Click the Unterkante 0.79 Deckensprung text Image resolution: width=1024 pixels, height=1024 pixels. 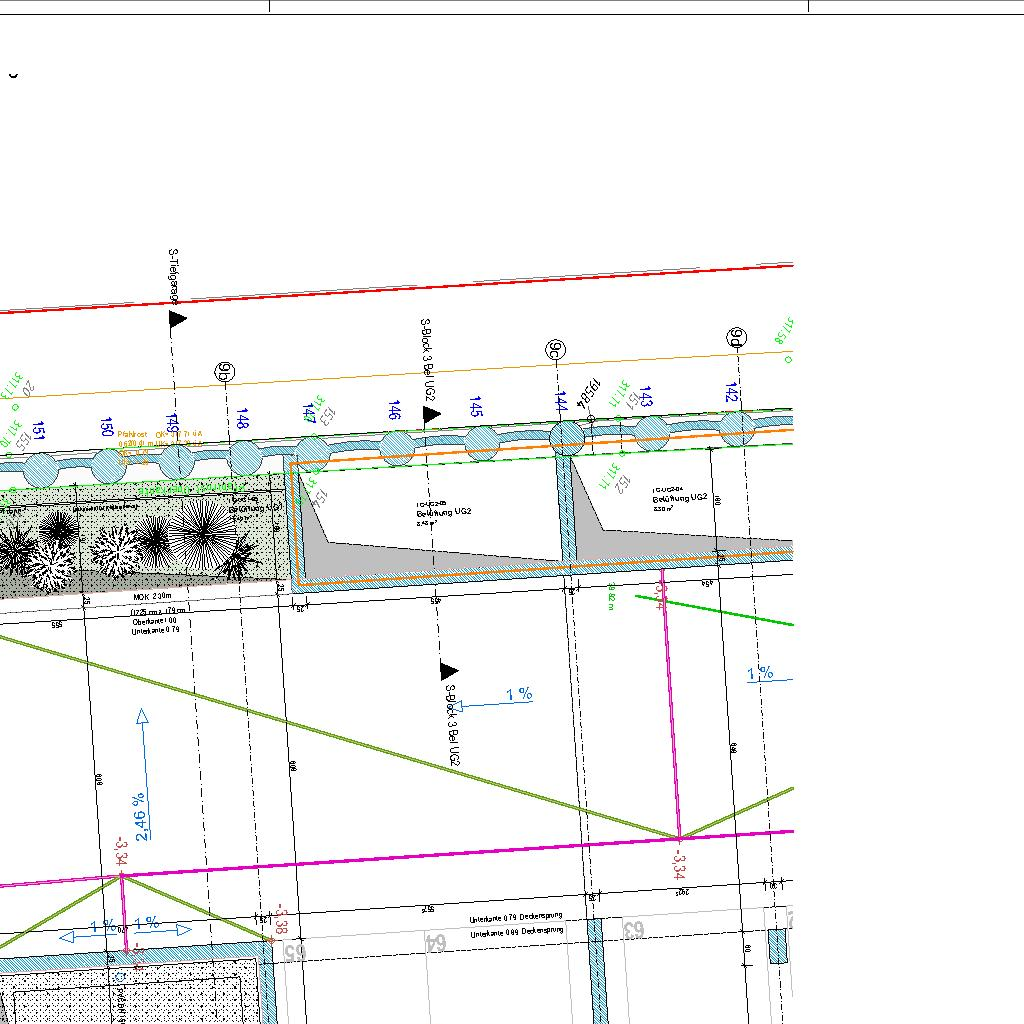[x=517, y=918]
